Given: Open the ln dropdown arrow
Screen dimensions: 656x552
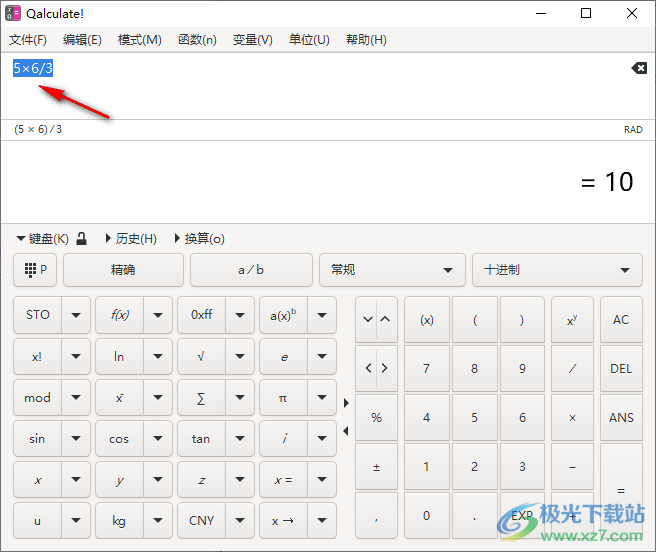Looking at the screenshot, I should point(158,357).
